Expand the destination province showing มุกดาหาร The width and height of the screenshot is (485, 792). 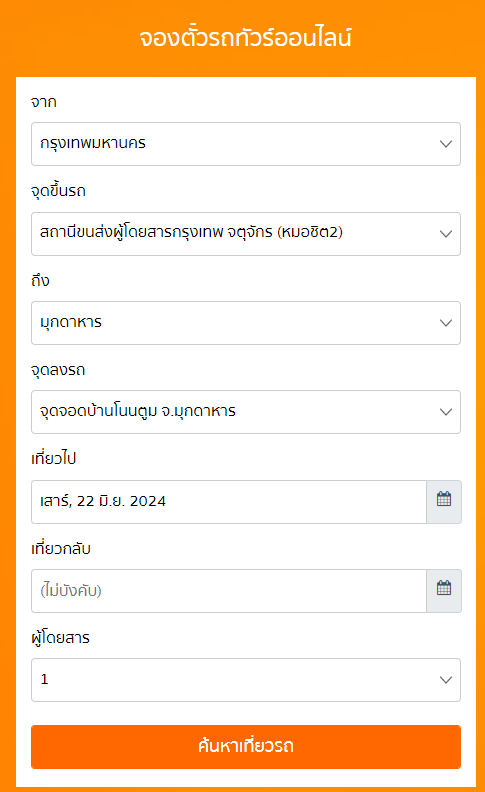(x=246, y=323)
